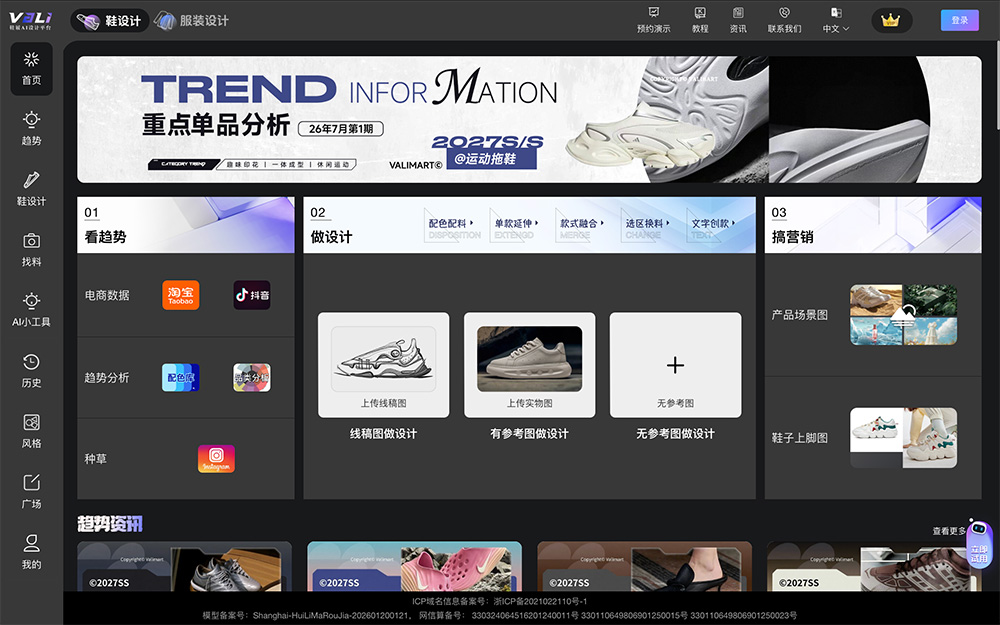Open the 配色库 color library icon
The image size is (1000, 625).
tap(180, 378)
